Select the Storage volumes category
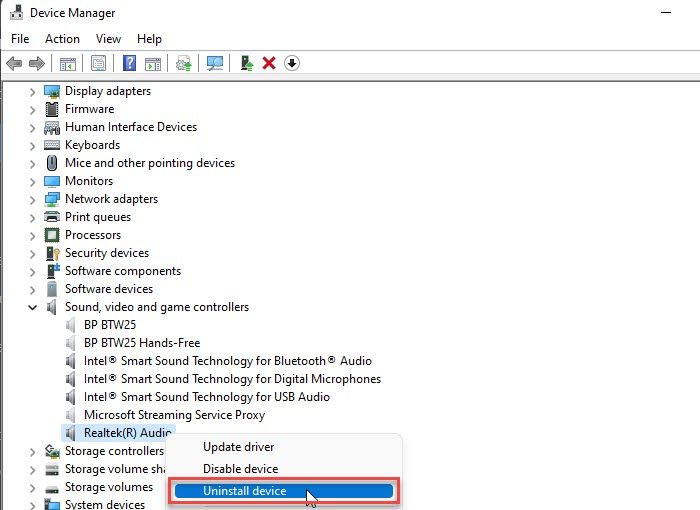The height and width of the screenshot is (510, 700). point(109,487)
